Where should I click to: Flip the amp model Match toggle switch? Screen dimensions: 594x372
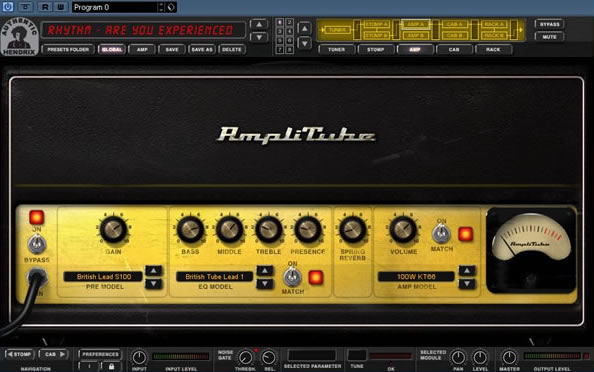(441, 234)
